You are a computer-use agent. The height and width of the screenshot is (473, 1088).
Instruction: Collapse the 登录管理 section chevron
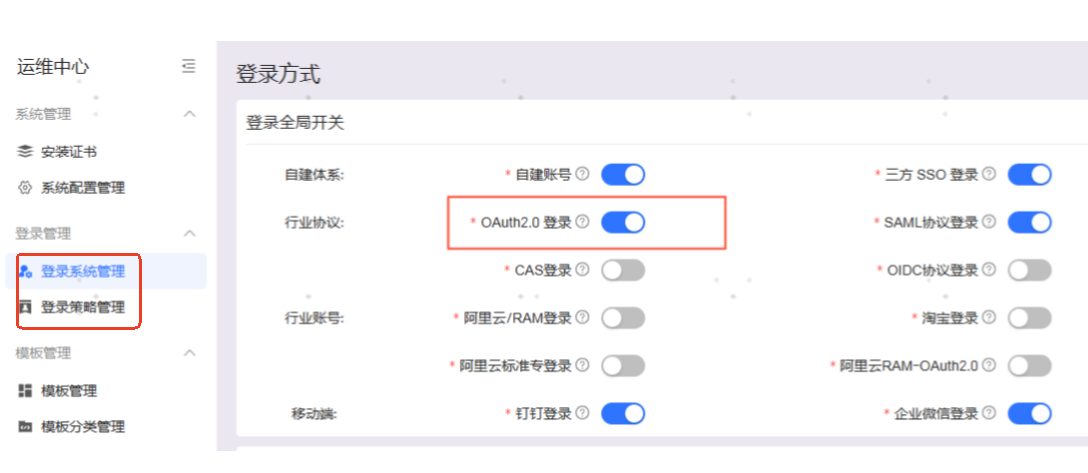click(x=189, y=233)
